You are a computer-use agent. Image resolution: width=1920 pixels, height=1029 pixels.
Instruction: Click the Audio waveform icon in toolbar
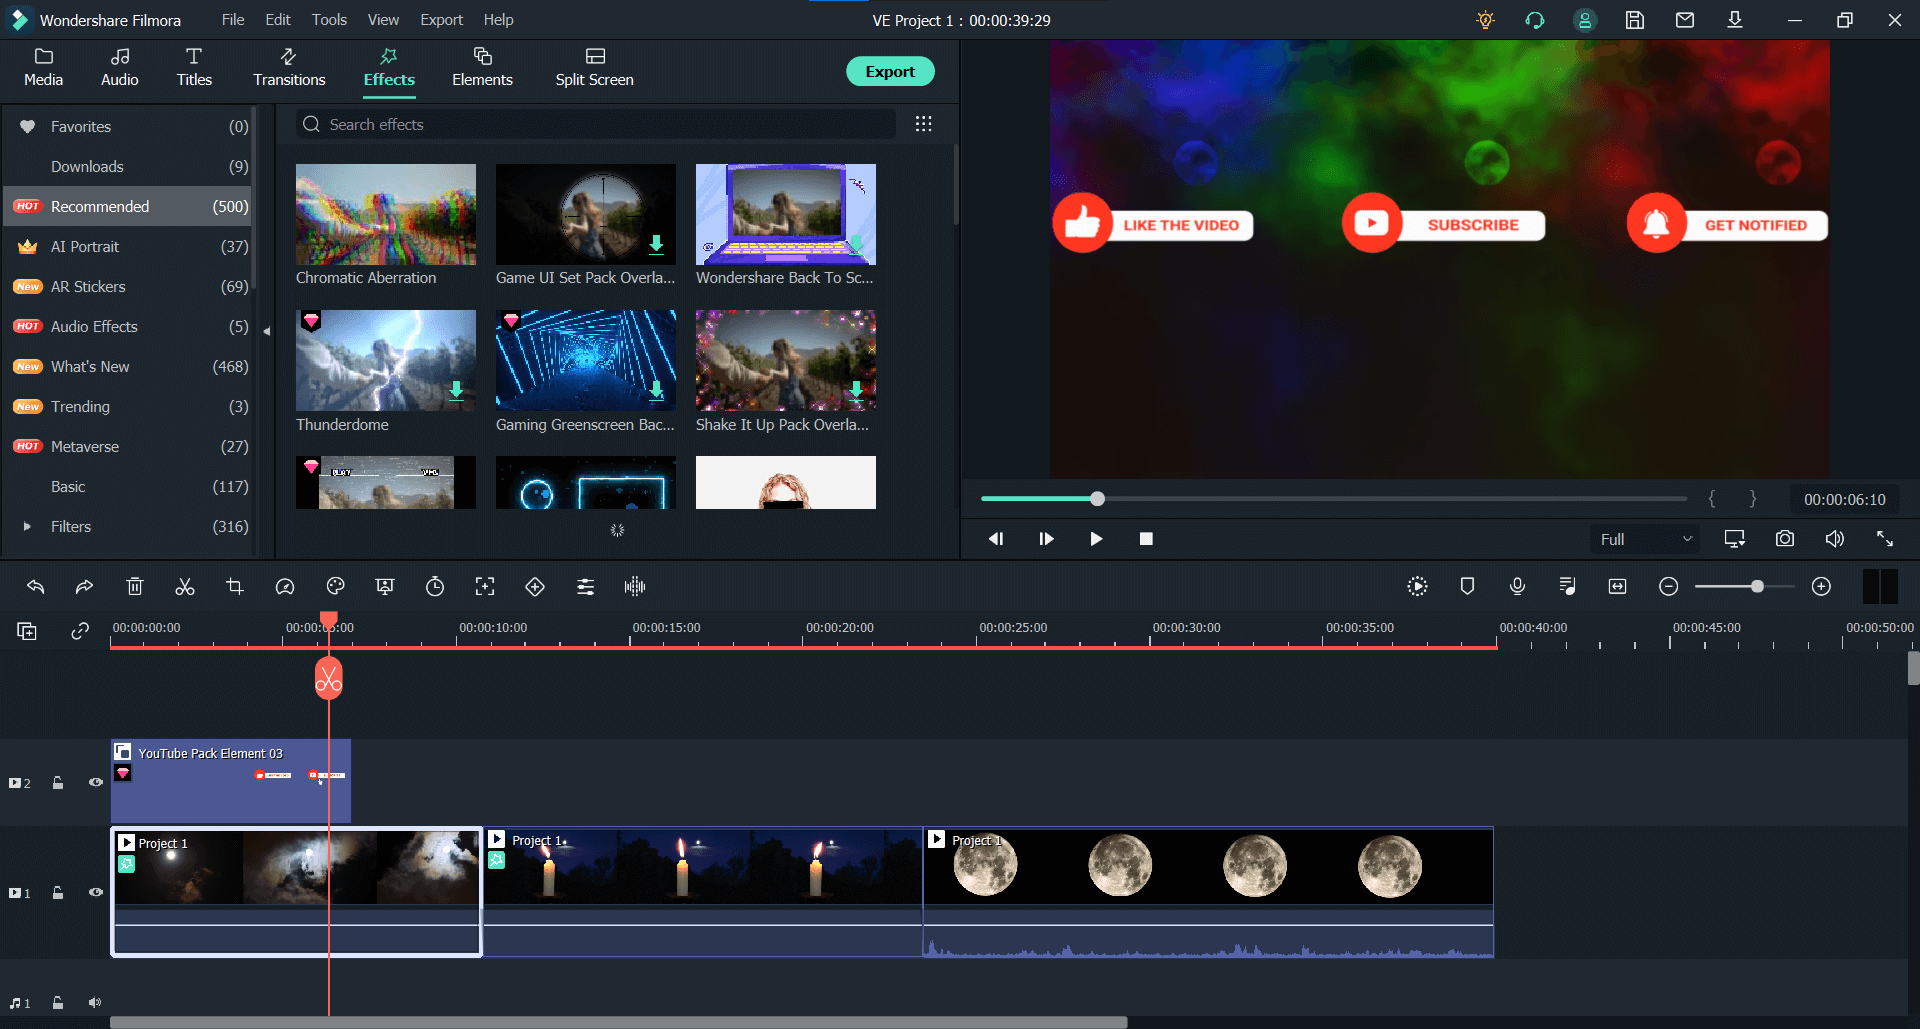click(635, 587)
